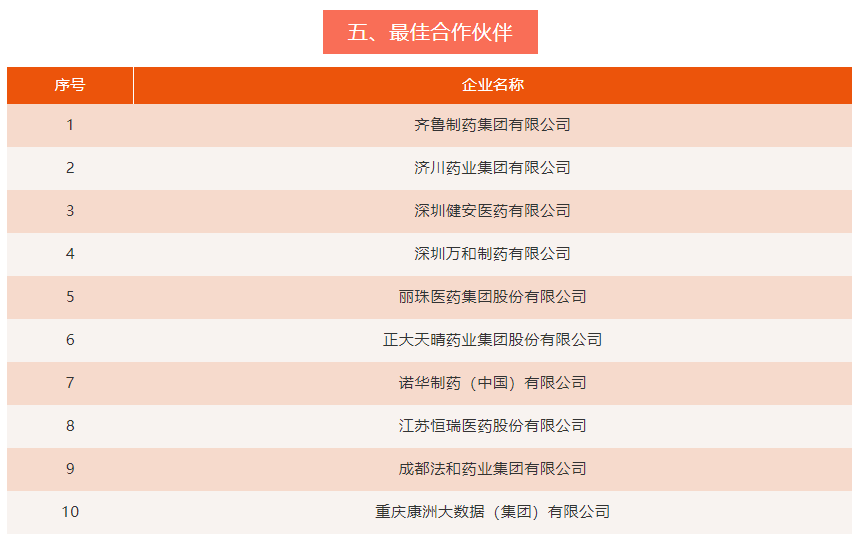Click serial number 4 in 深圳万和 row
This screenshot has height=550, width=859.
point(70,254)
